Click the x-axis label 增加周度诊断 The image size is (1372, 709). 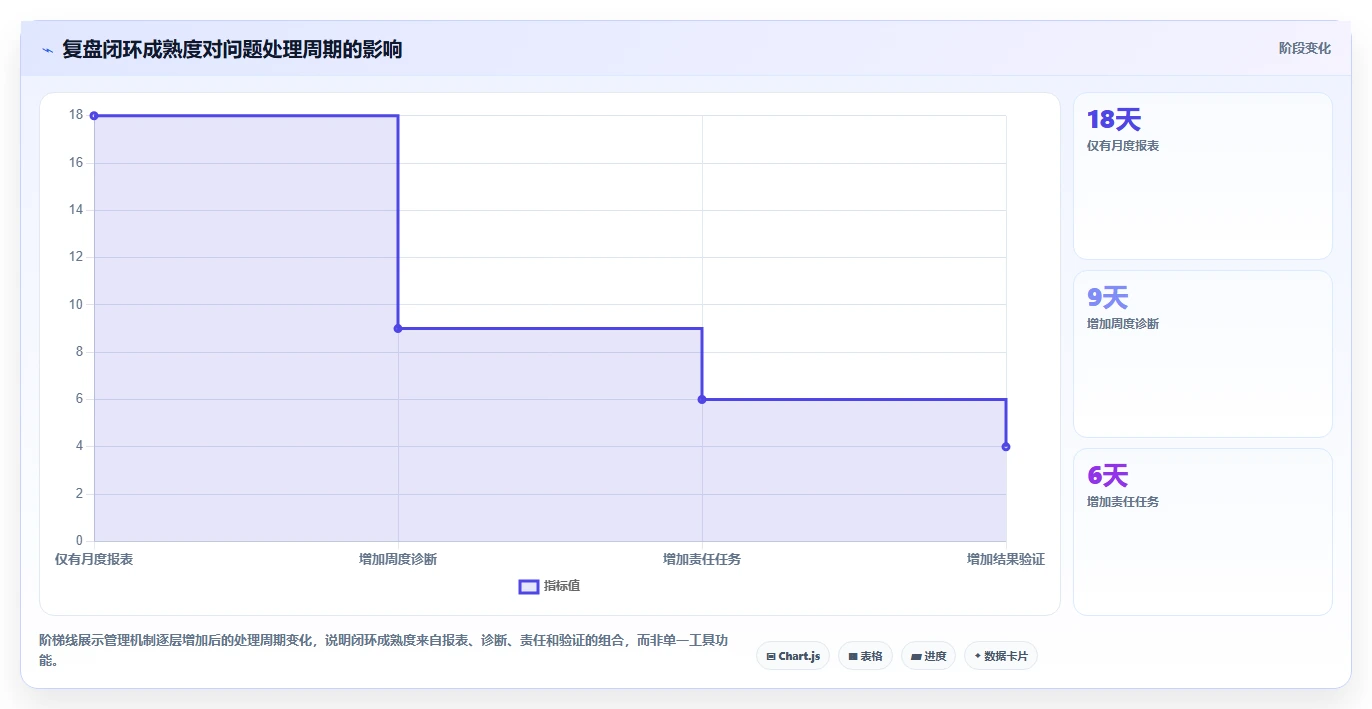[x=398, y=559]
